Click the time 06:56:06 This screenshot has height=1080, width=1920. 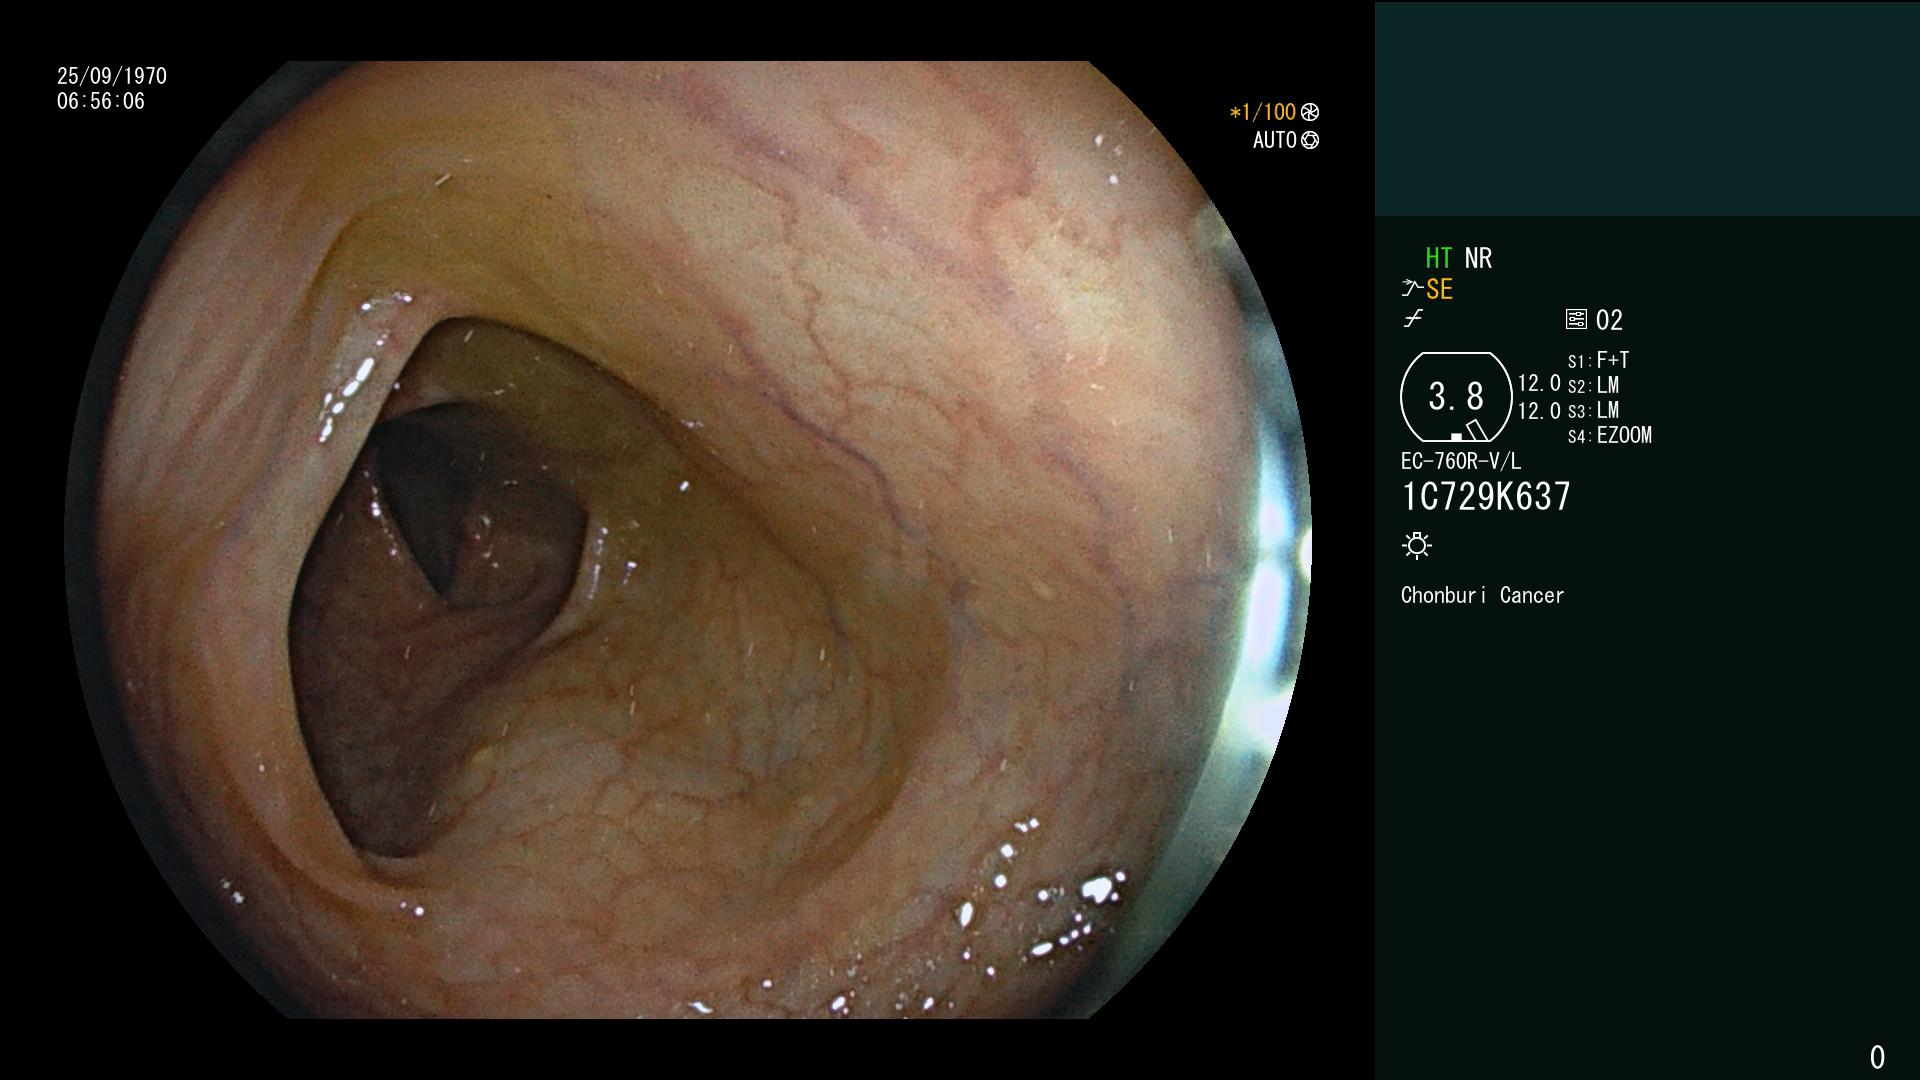[101, 101]
